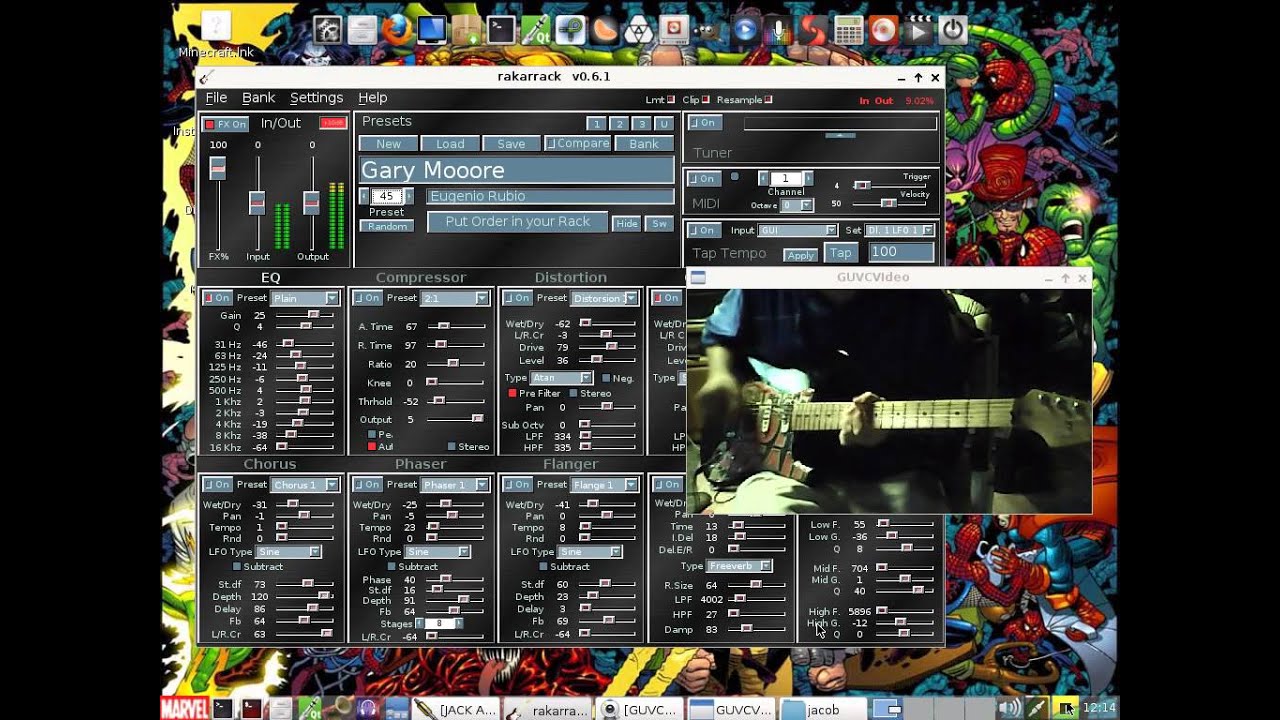Enable the Chorus Subtract checkbox
The height and width of the screenshot is (720, 1280).
tap(237, 567)
